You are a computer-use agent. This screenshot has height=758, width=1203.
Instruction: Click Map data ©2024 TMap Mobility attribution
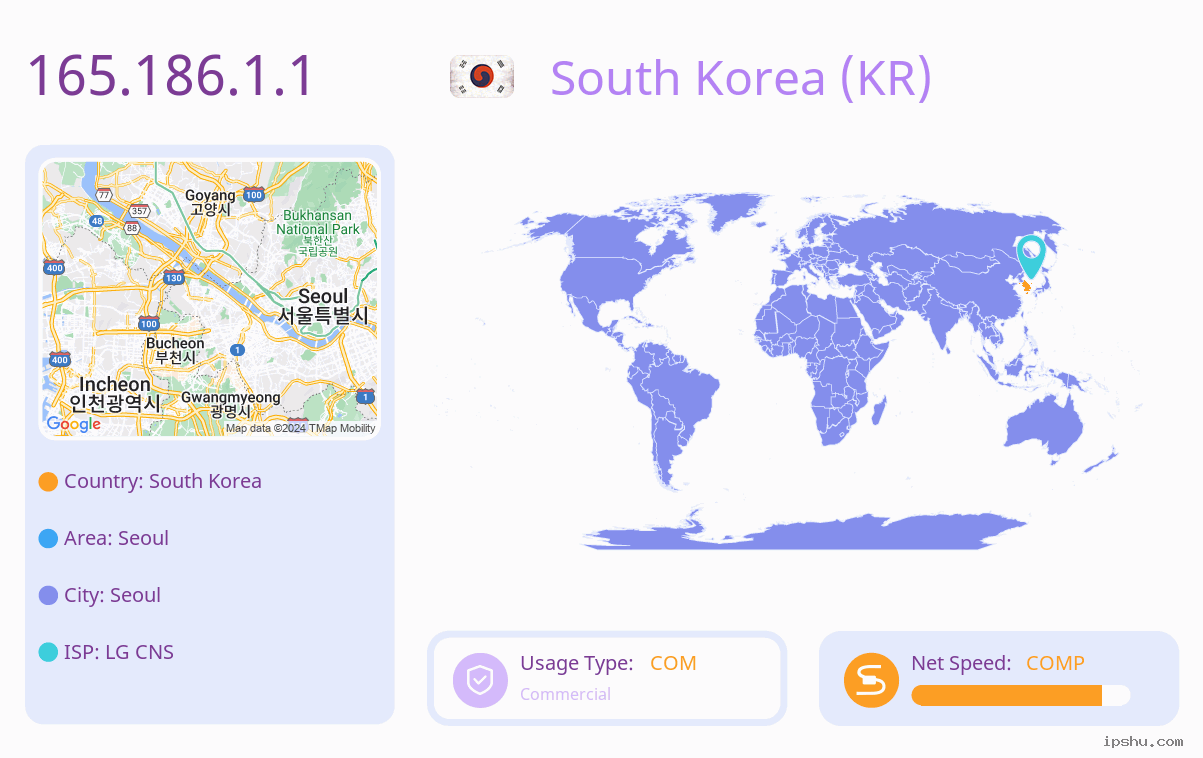300,428
